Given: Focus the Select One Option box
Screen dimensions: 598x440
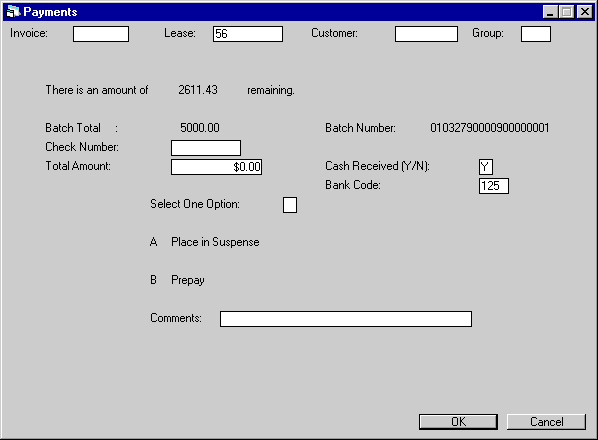Looking at the screenshot, I should click(290, 205).
